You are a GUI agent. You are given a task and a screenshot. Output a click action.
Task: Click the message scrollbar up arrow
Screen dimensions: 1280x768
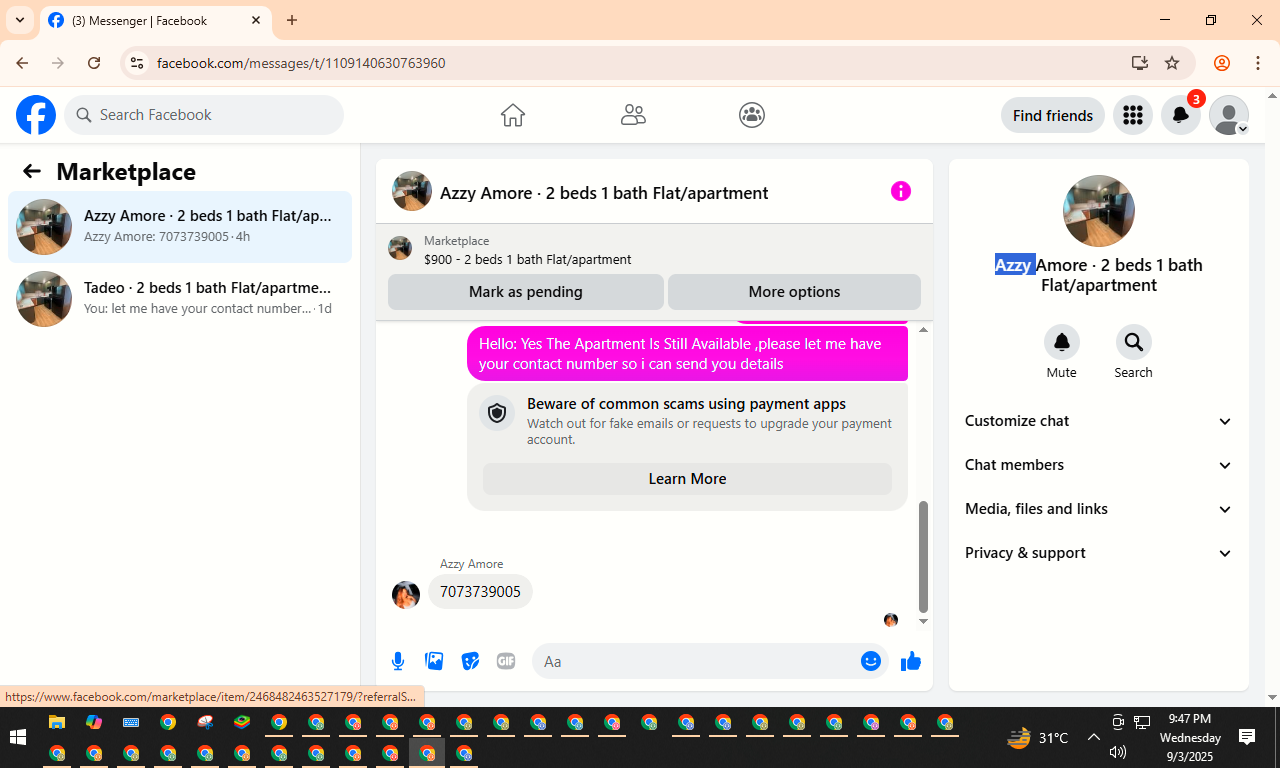923,330
